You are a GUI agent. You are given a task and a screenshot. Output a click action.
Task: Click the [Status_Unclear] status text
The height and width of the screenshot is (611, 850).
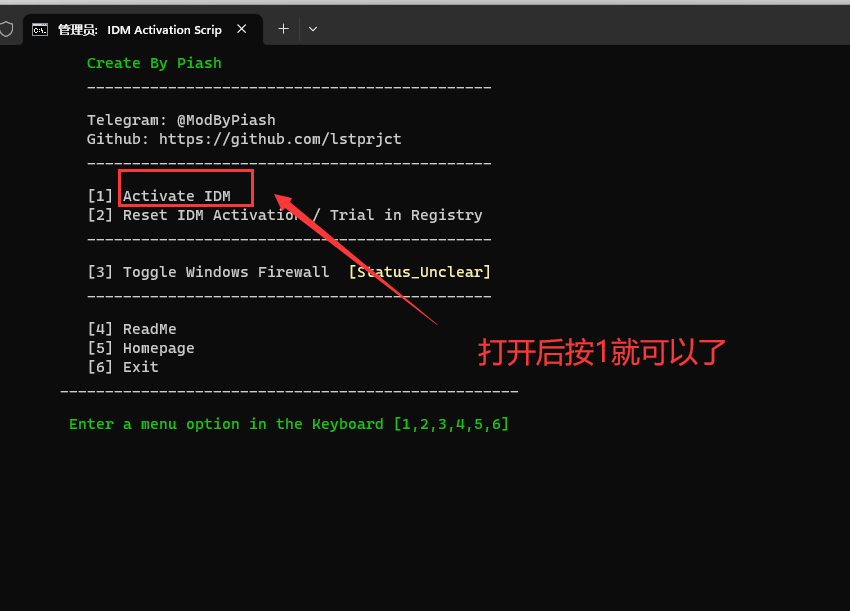pos(420,272)
